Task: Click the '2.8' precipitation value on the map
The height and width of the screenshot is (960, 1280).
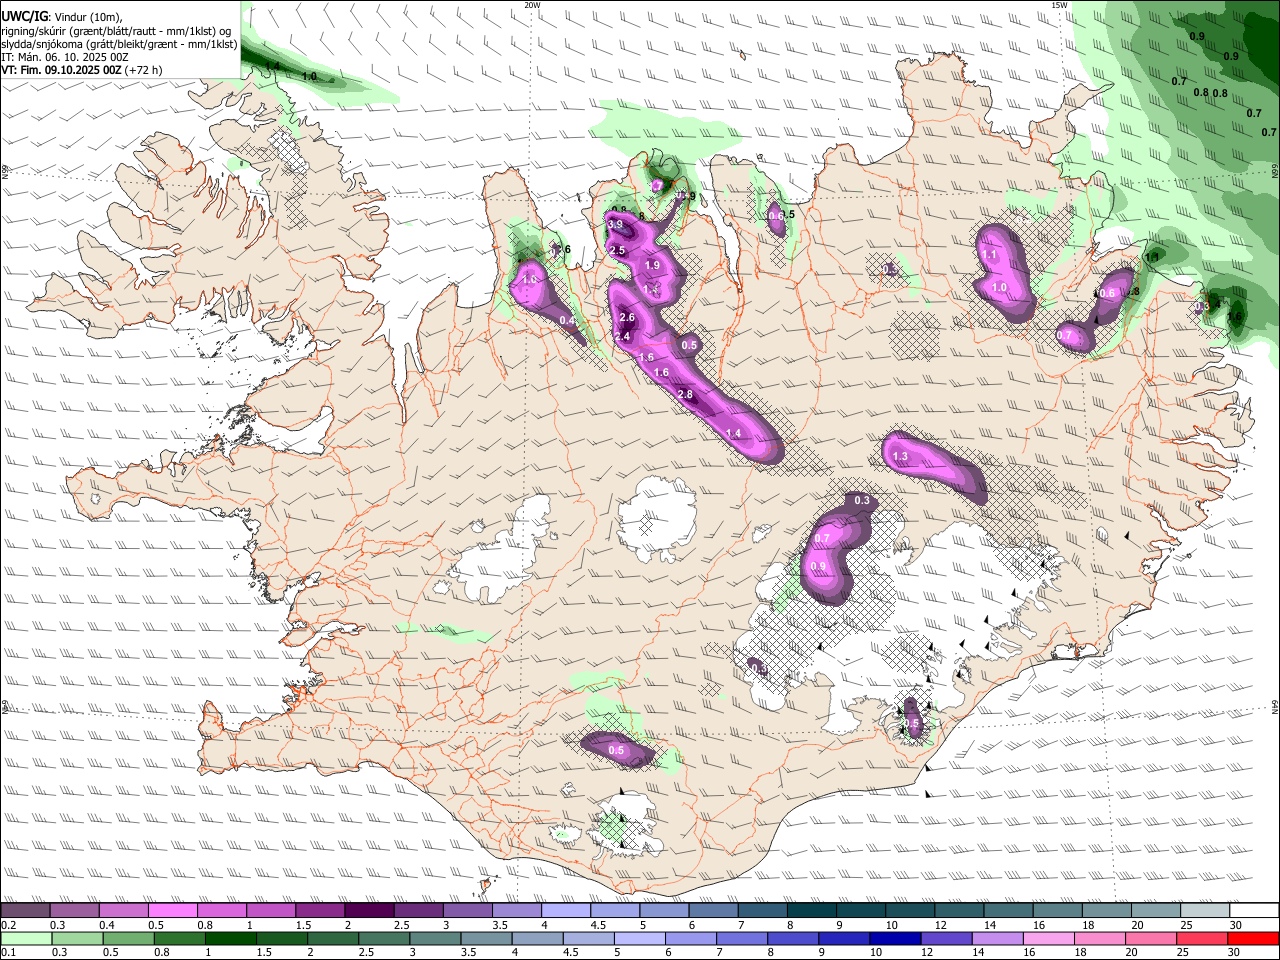Action: [685, 394]
